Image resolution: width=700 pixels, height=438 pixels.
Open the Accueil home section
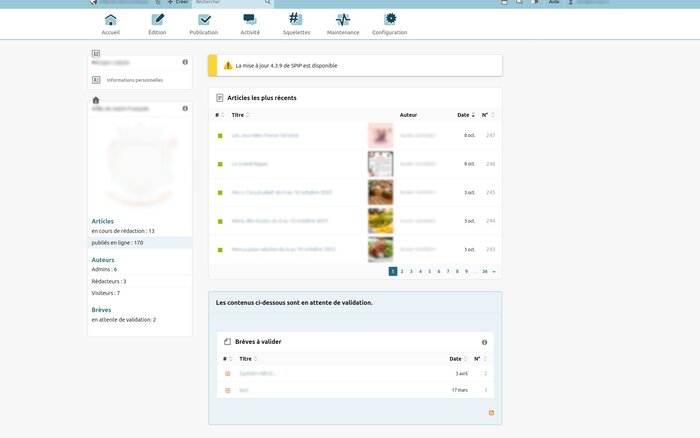110,24
